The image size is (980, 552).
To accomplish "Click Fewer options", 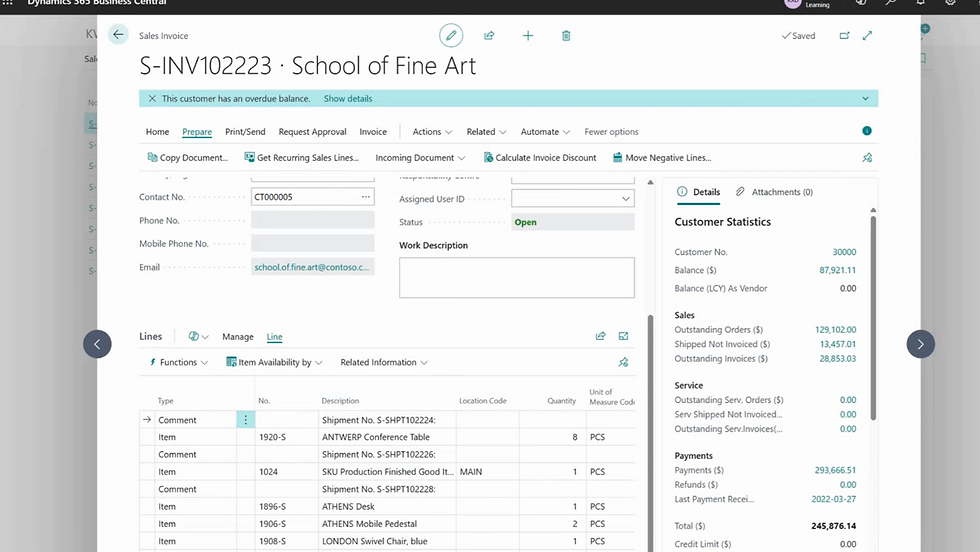I will pos(611,132).
